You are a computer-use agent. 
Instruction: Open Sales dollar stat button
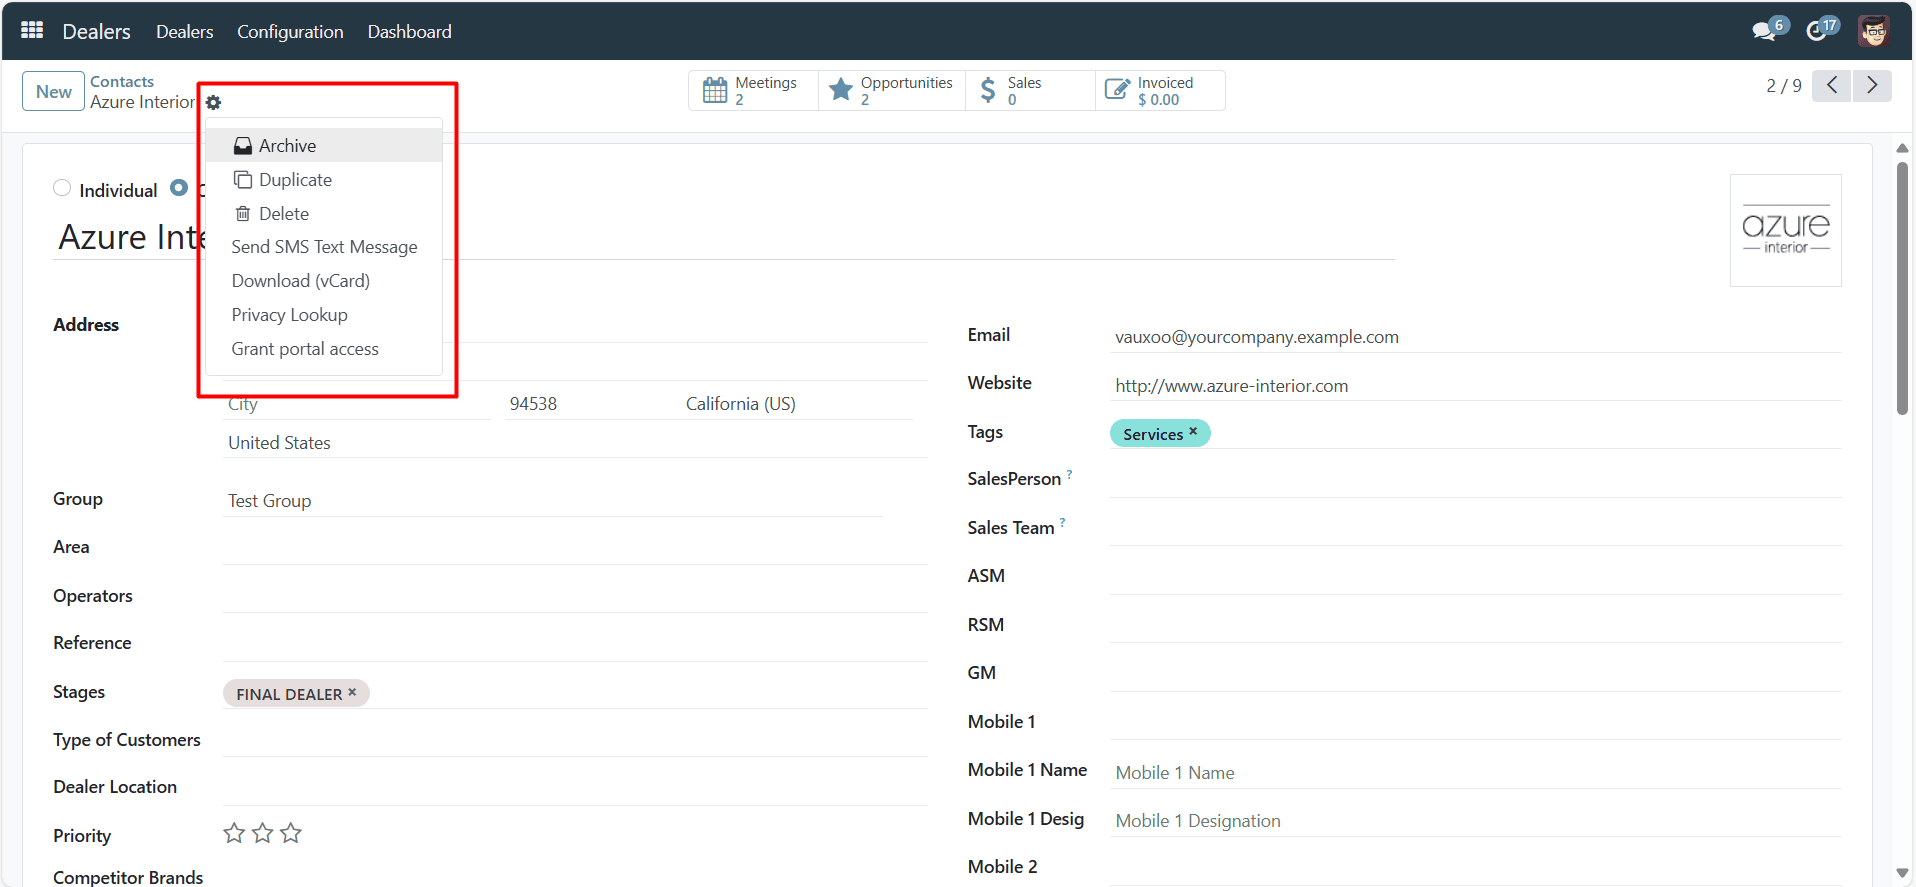pos(1030,91)
